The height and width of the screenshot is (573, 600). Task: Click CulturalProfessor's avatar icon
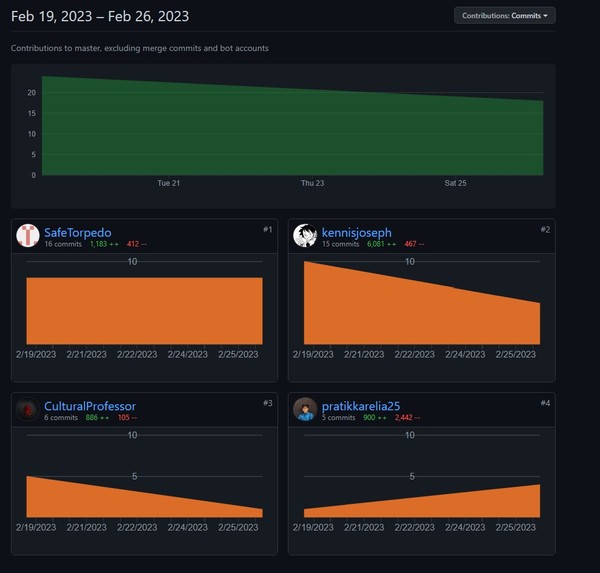coord(28,409)
